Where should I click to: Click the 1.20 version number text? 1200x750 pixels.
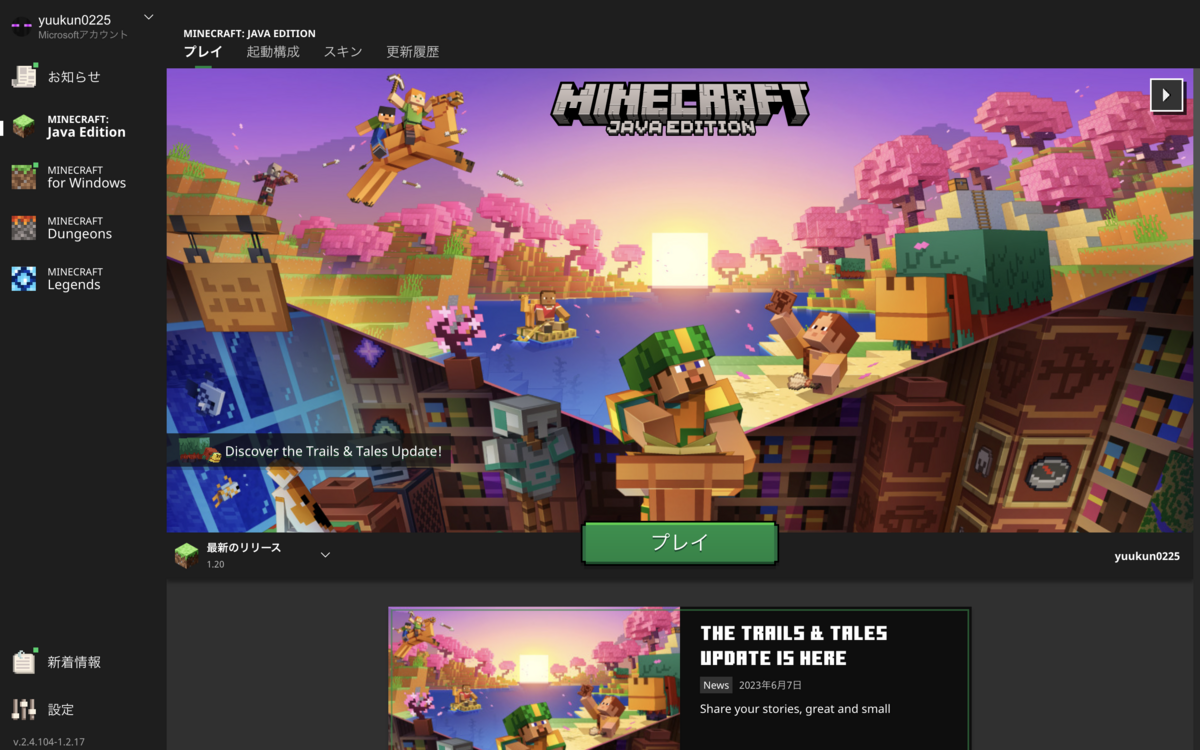215,565
